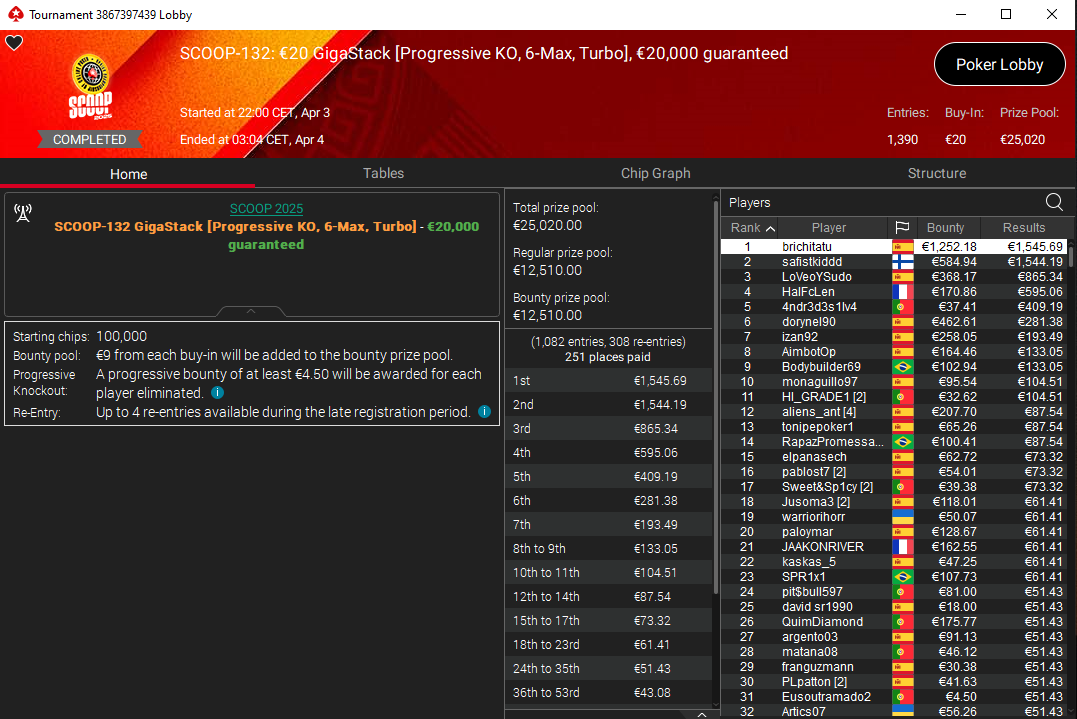Click the 3rd place €865.34 payout row
This screenshot has width=1077, height=719.
609,429
